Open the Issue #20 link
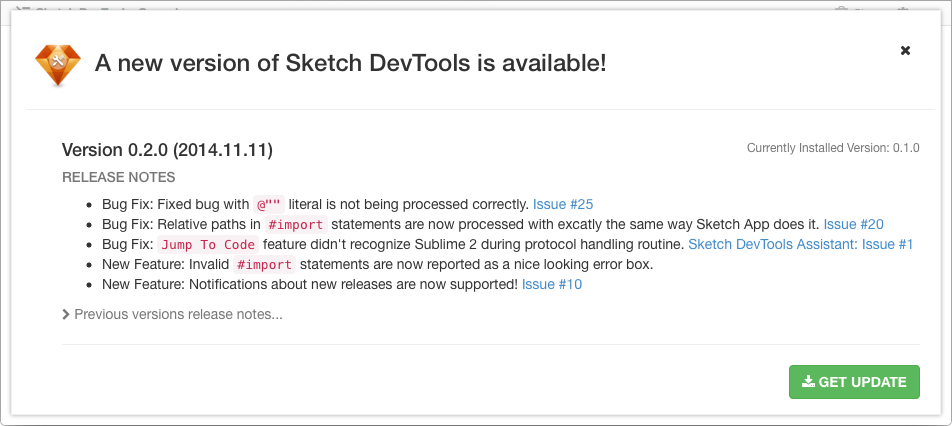Image resolution: width=952 pixels, height=426 pixels. click(854, 224)
